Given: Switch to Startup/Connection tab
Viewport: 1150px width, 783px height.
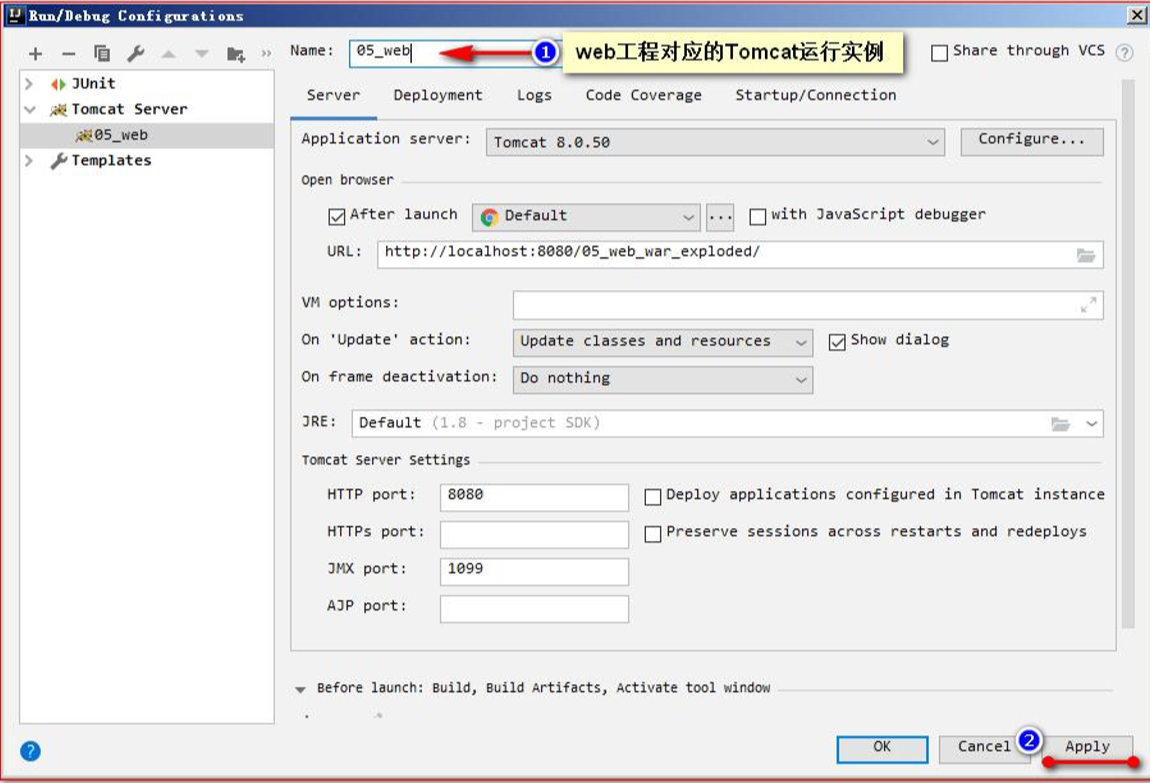Looking at the screenshot, I should 816,95.
